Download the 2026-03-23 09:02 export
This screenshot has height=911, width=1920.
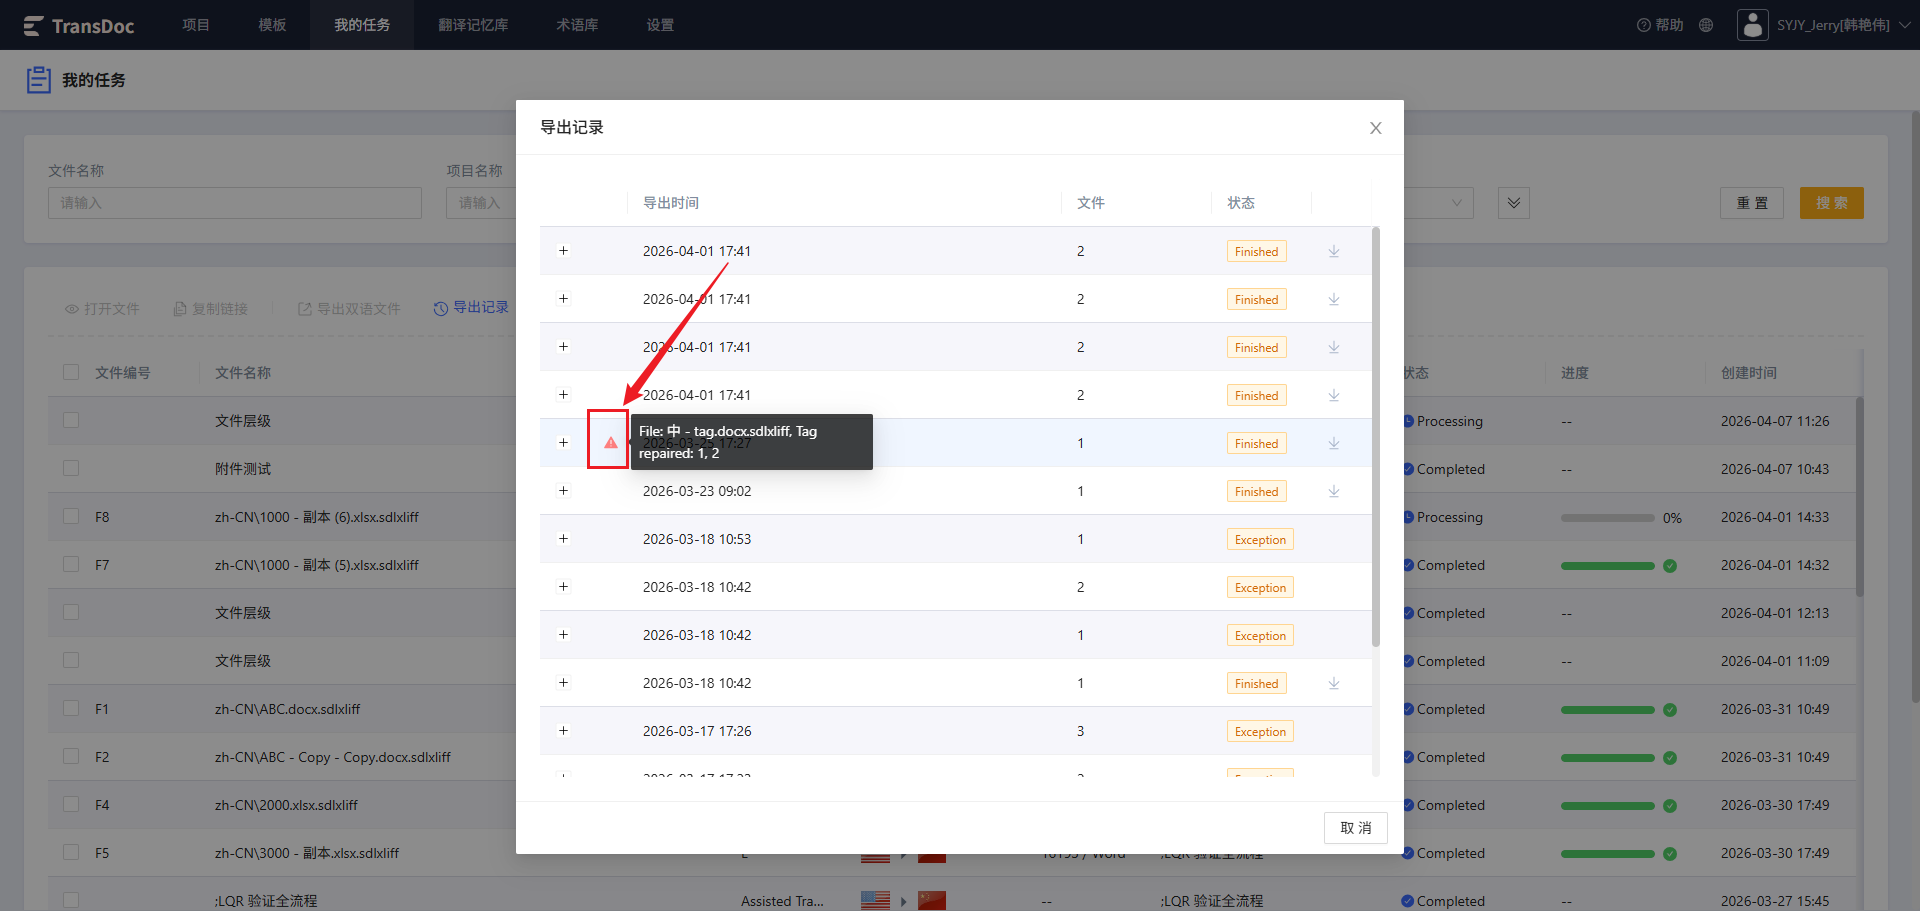click(x=1334, y=491)
